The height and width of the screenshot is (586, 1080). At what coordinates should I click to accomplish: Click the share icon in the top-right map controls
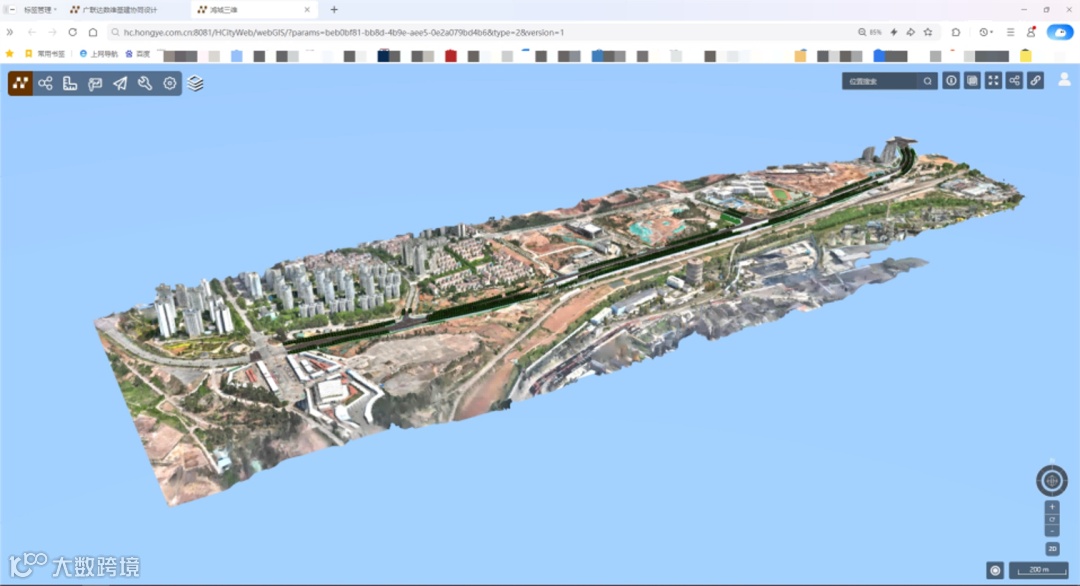[x=1015, y=81]
